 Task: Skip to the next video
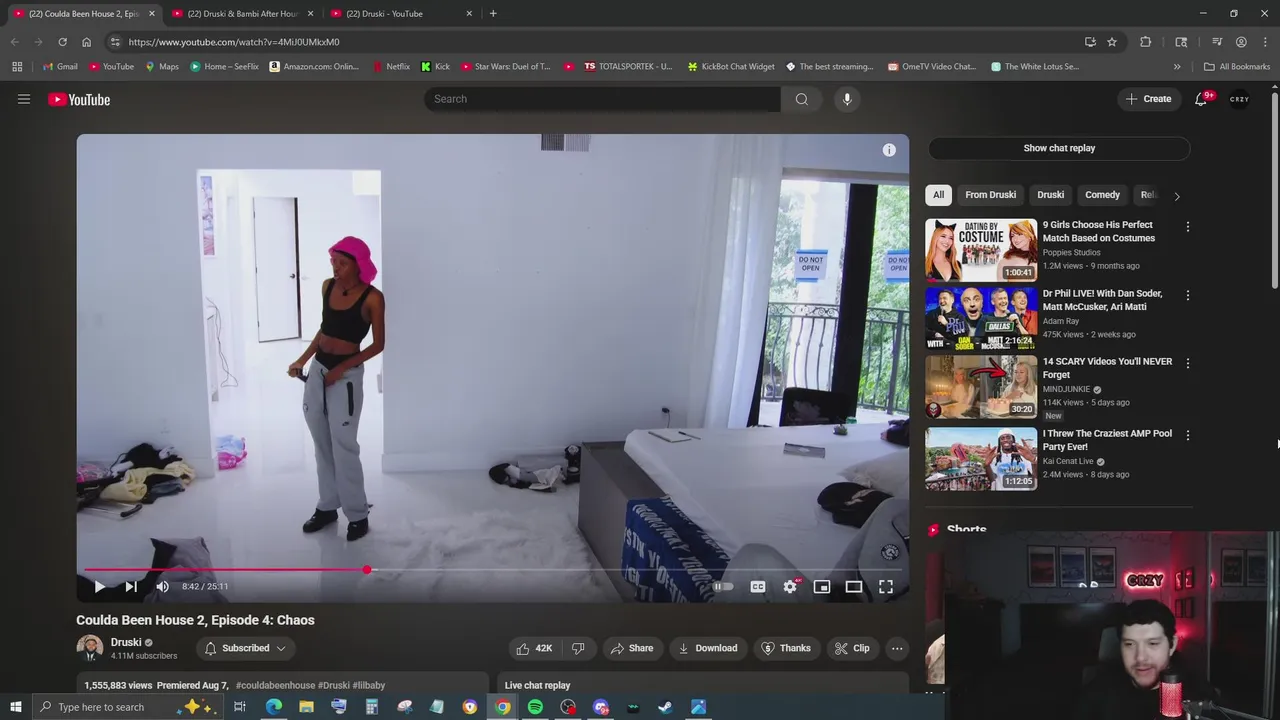(131, 587)
